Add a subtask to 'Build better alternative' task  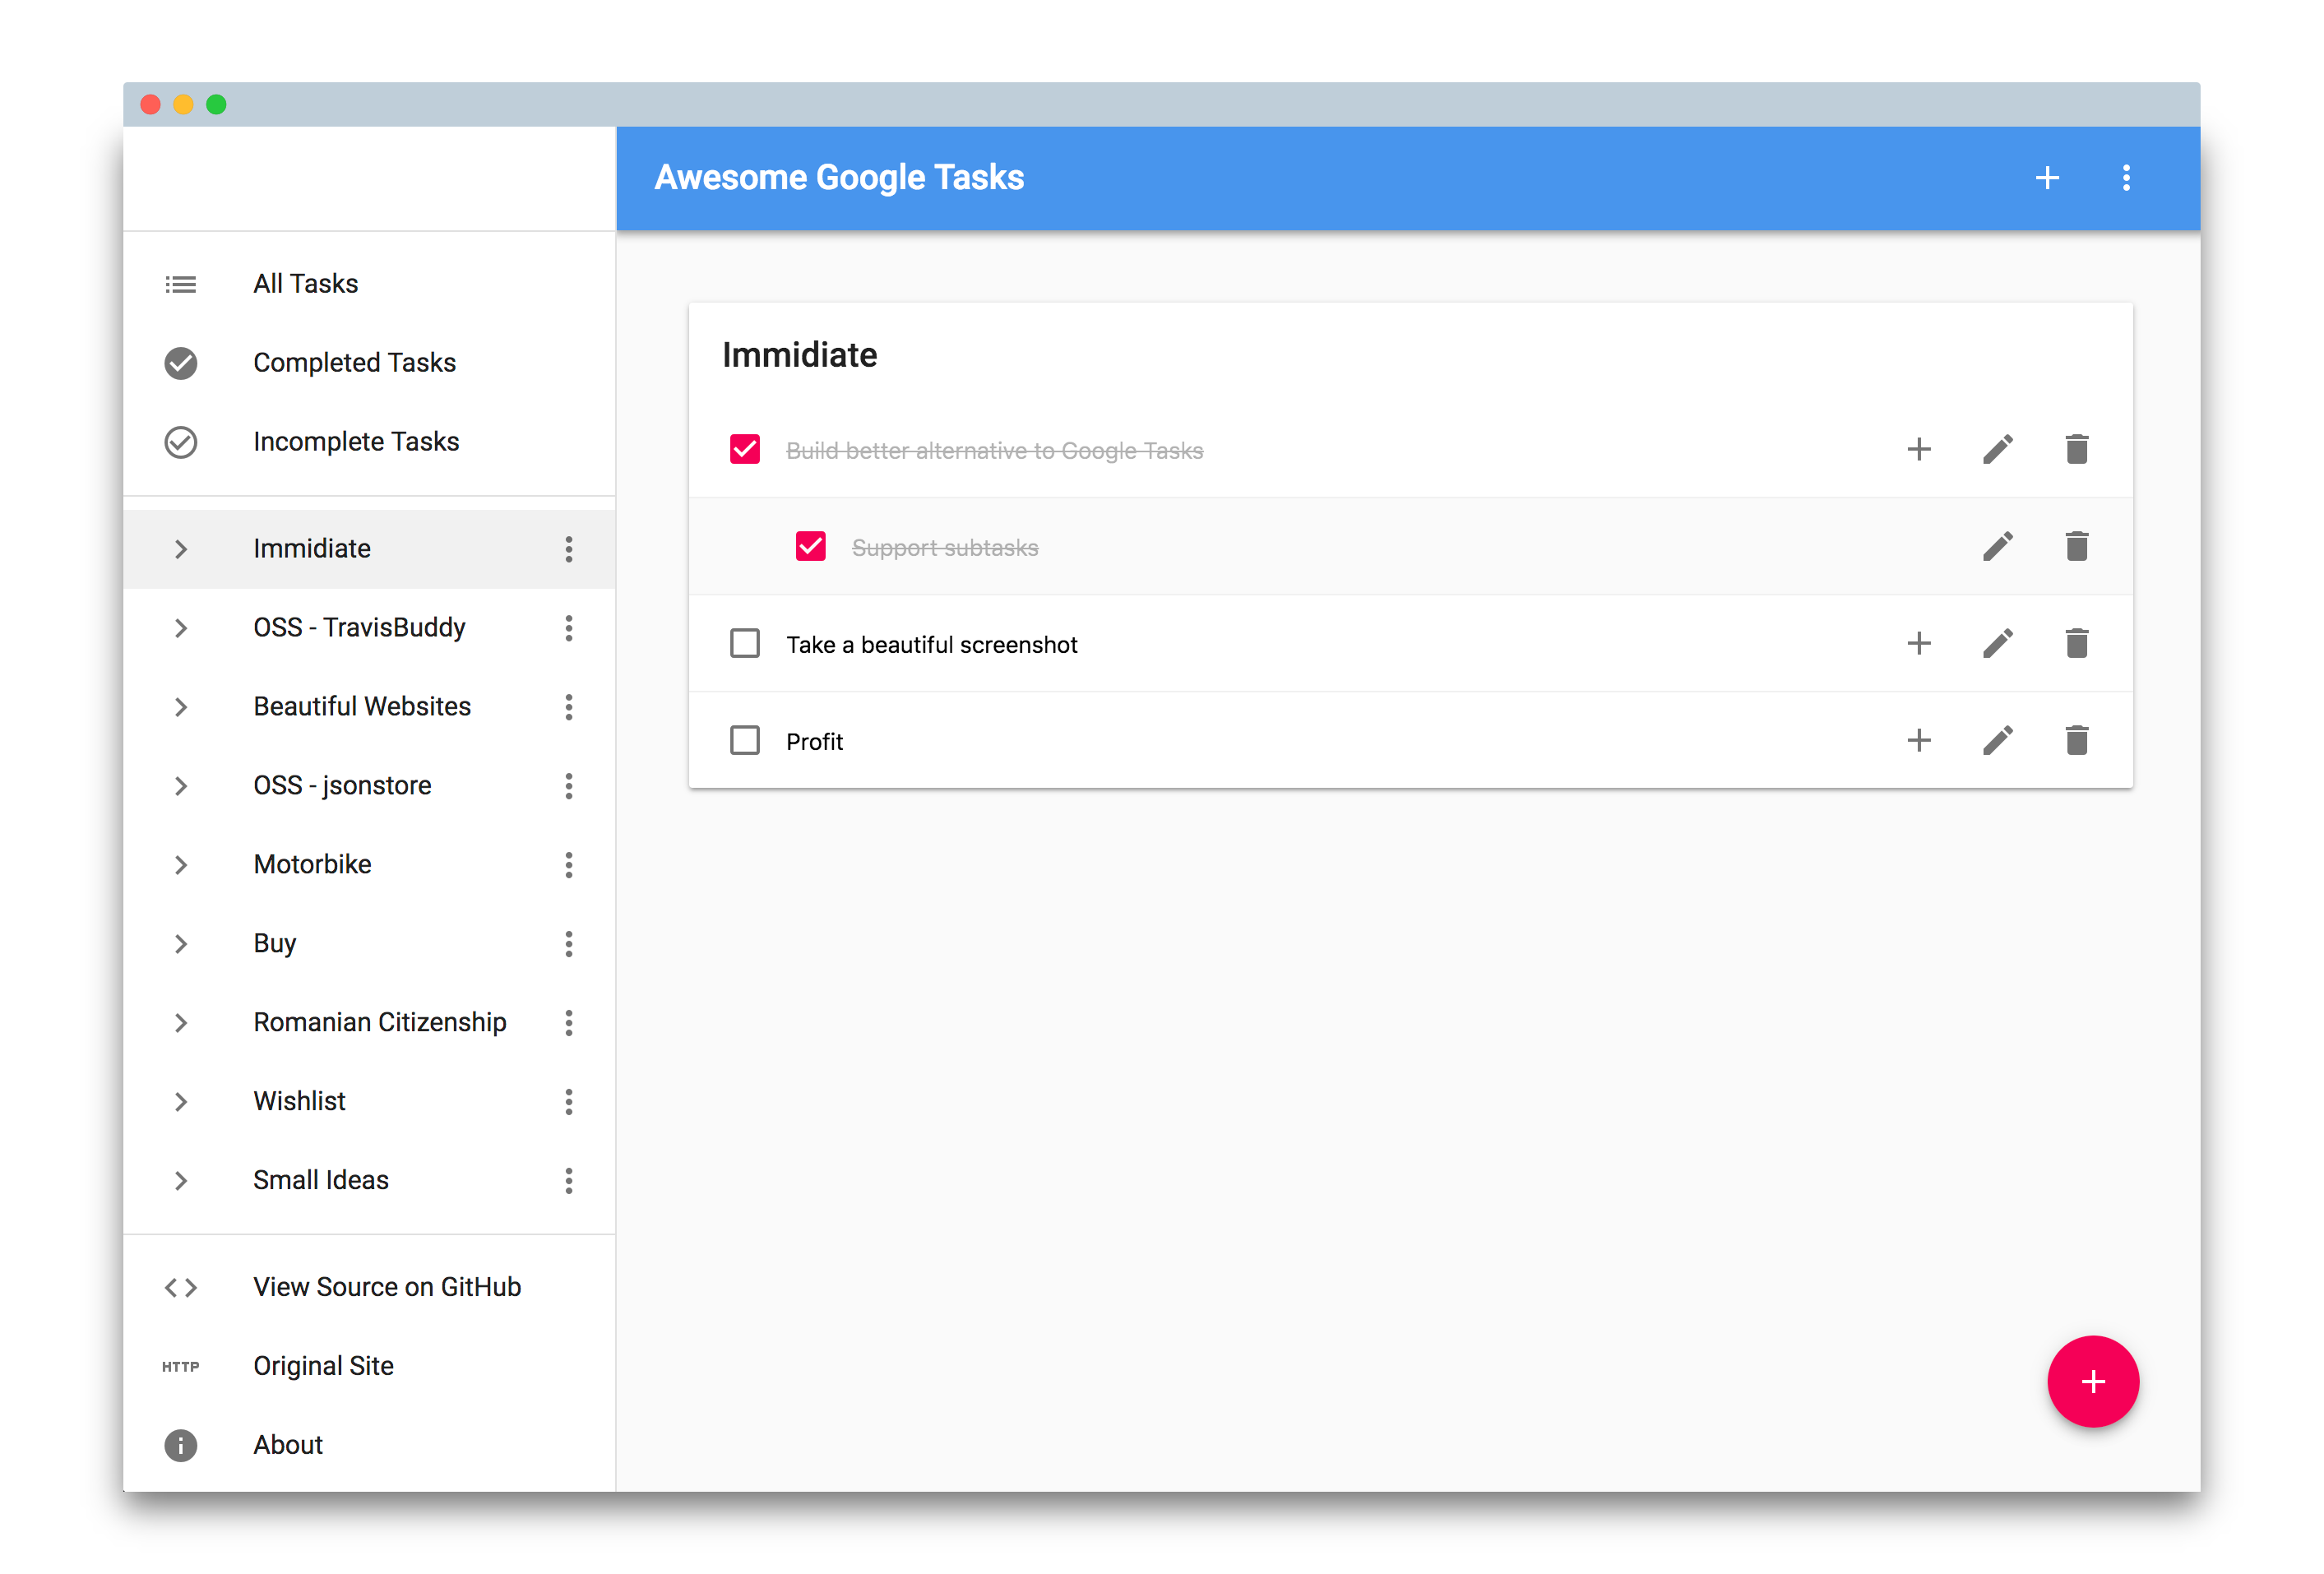1918,450
